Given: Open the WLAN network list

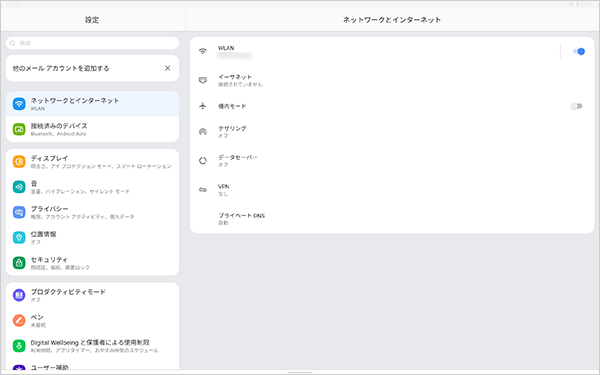Looking at the screenshot, I should [x=375, y=51].
